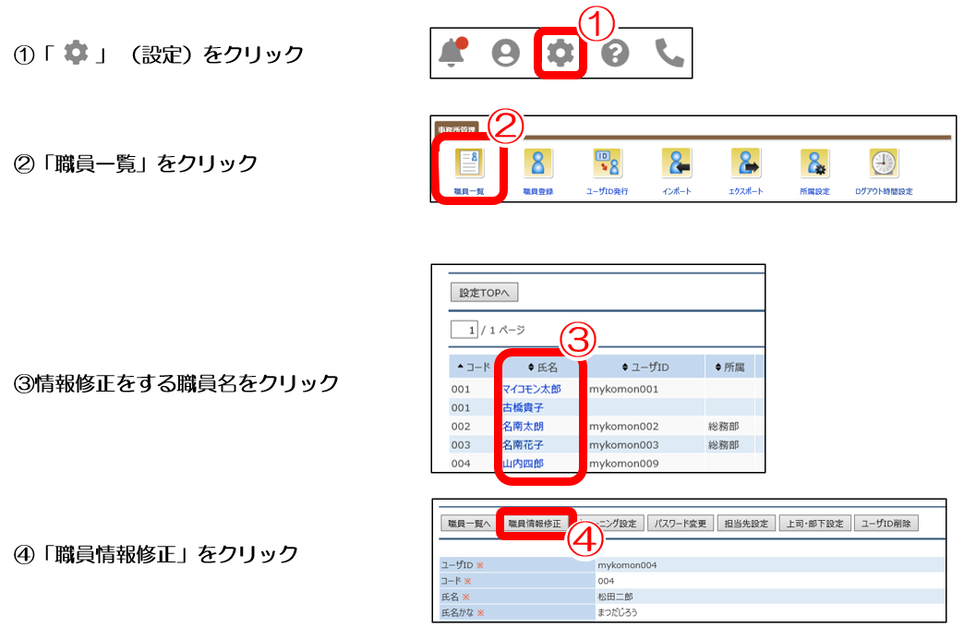Image resolution: width=964 pixels, height=628 pixels.
Task: Select the パスワード変更 tab button
Action: (682, 523)
